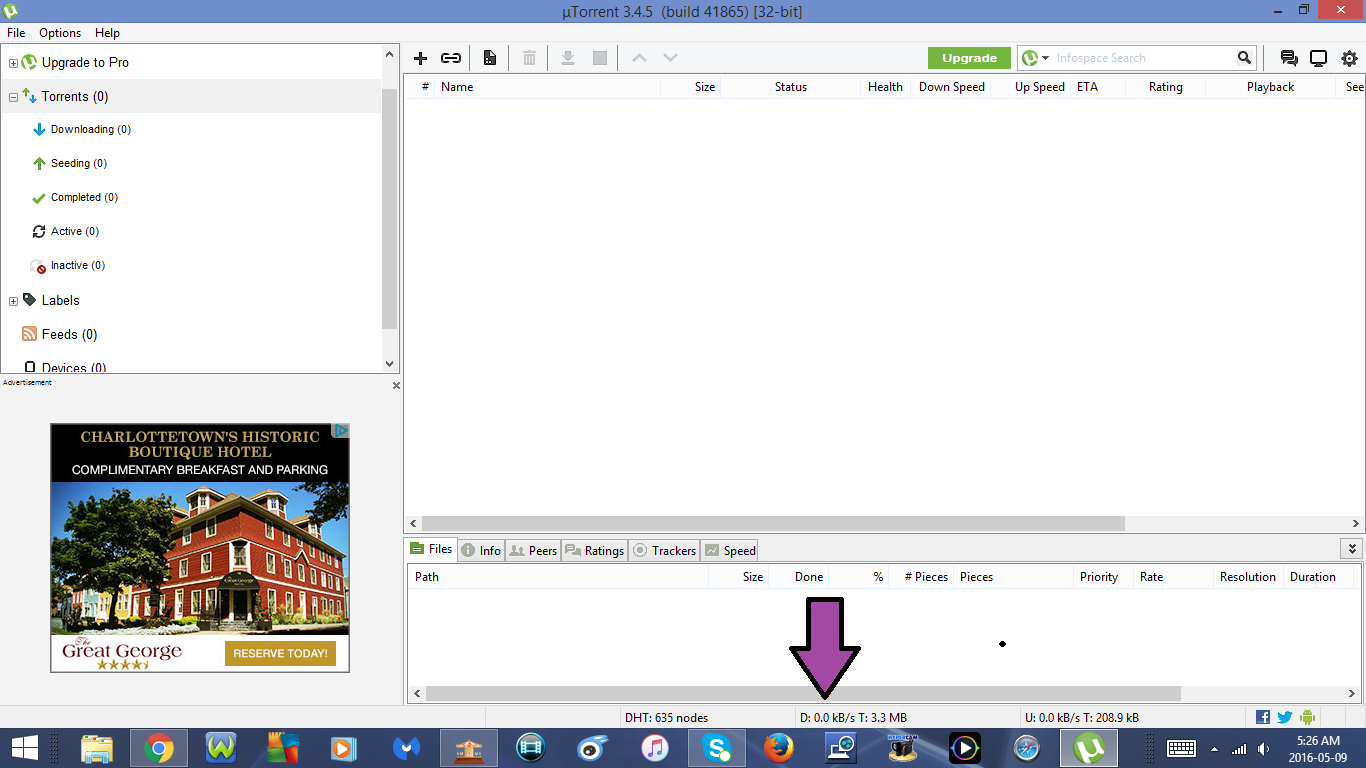Switch to the Info tab
1366x768 pixels.
481,550
